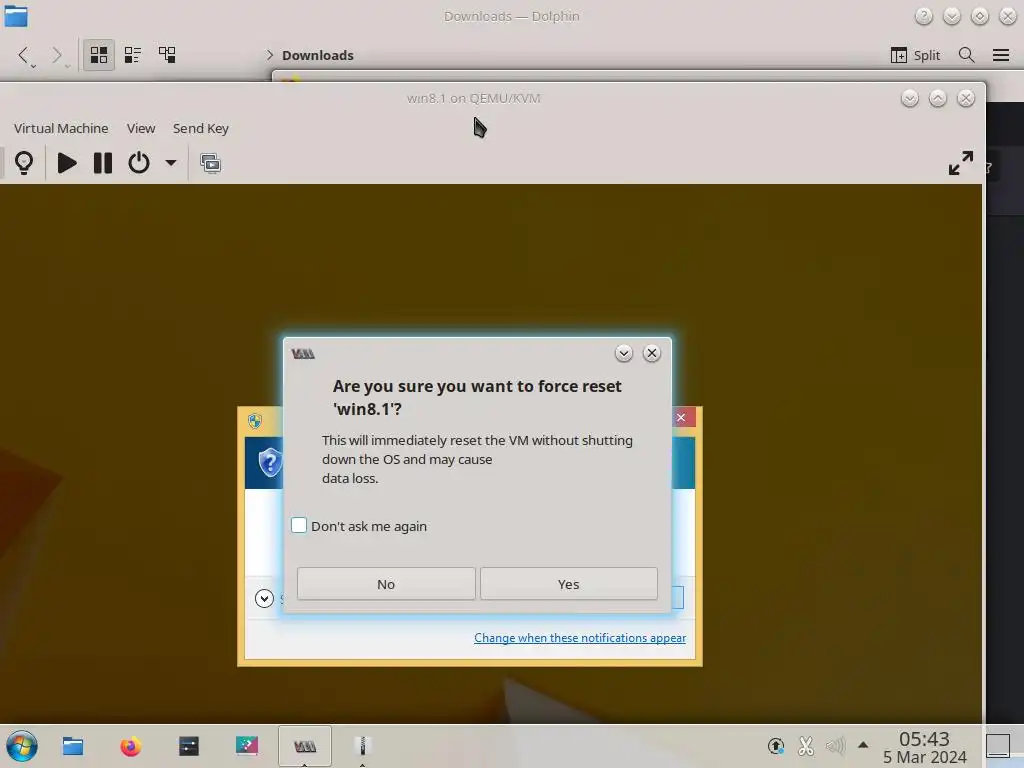Click the Windows shield help icon
Screen dimensions: 1024x768
pyautogui.click(x=270, y=463)
